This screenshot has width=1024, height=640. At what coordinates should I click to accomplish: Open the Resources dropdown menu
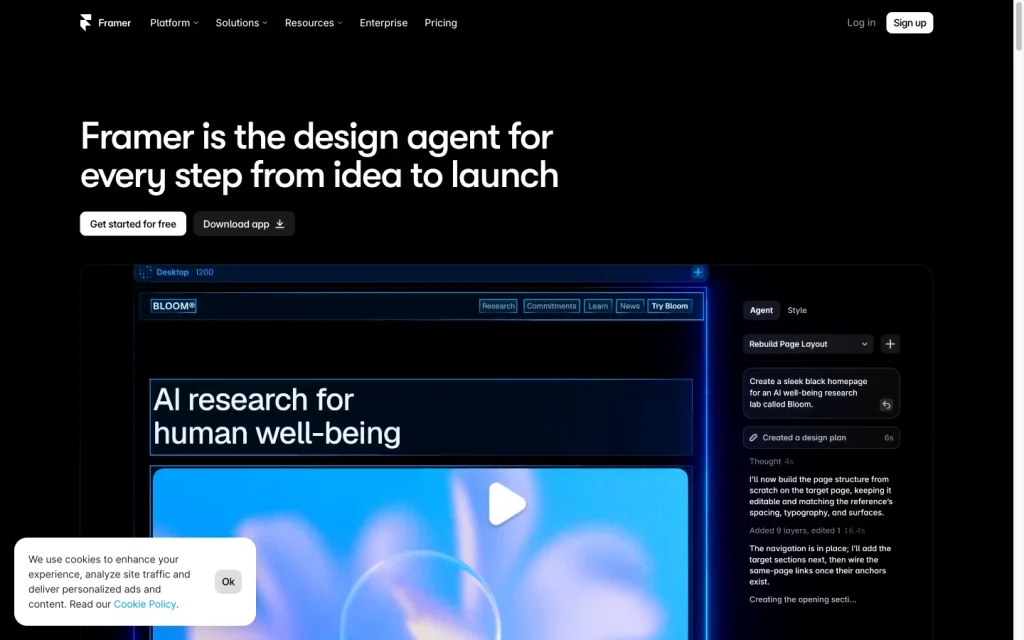click(x=313, y=23)
